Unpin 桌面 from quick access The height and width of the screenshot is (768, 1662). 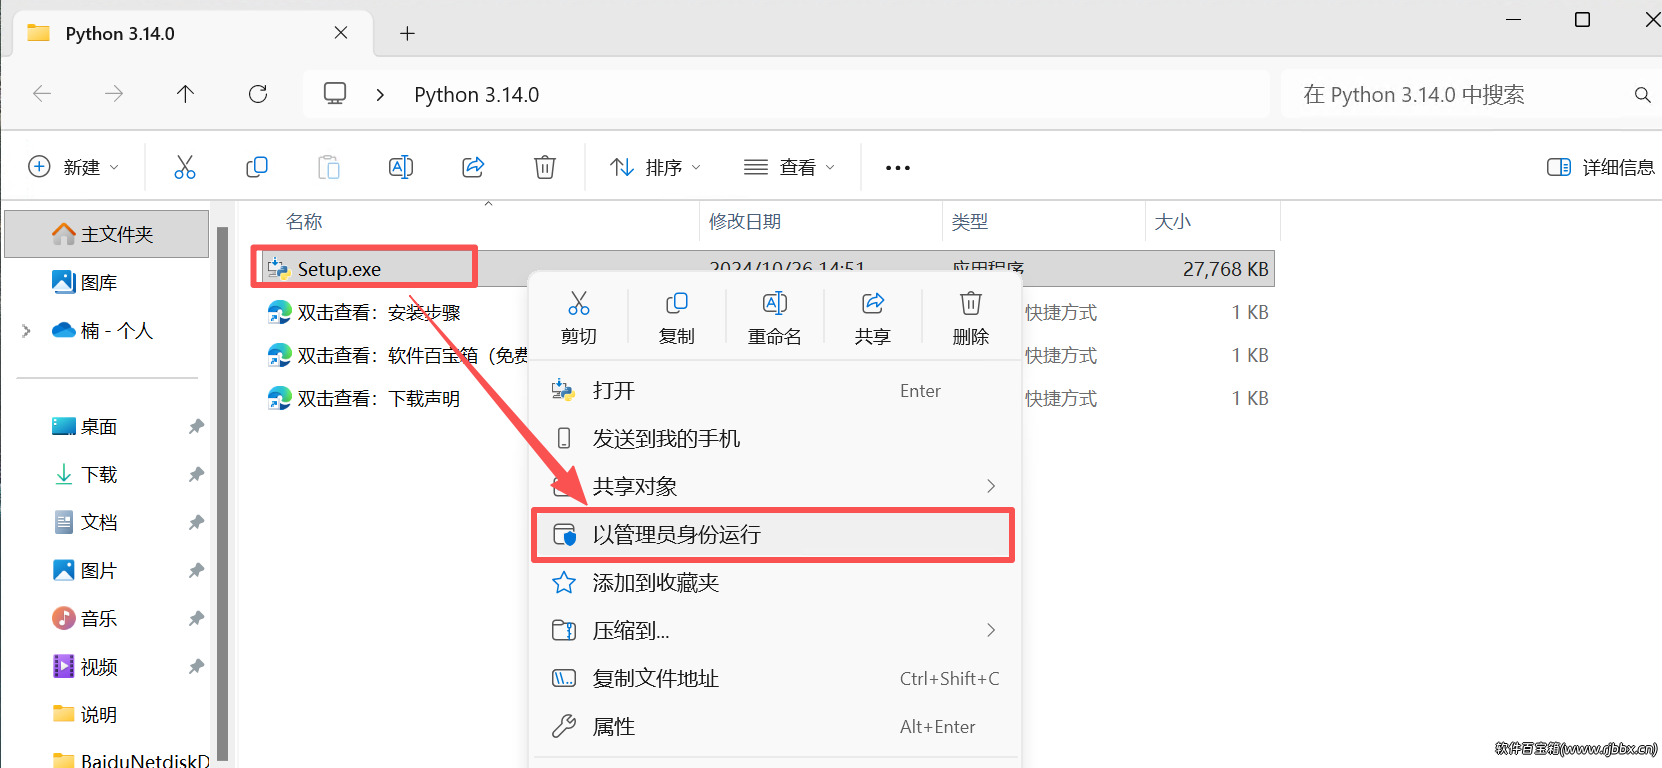pyautogui.click(x=196, y=427)
